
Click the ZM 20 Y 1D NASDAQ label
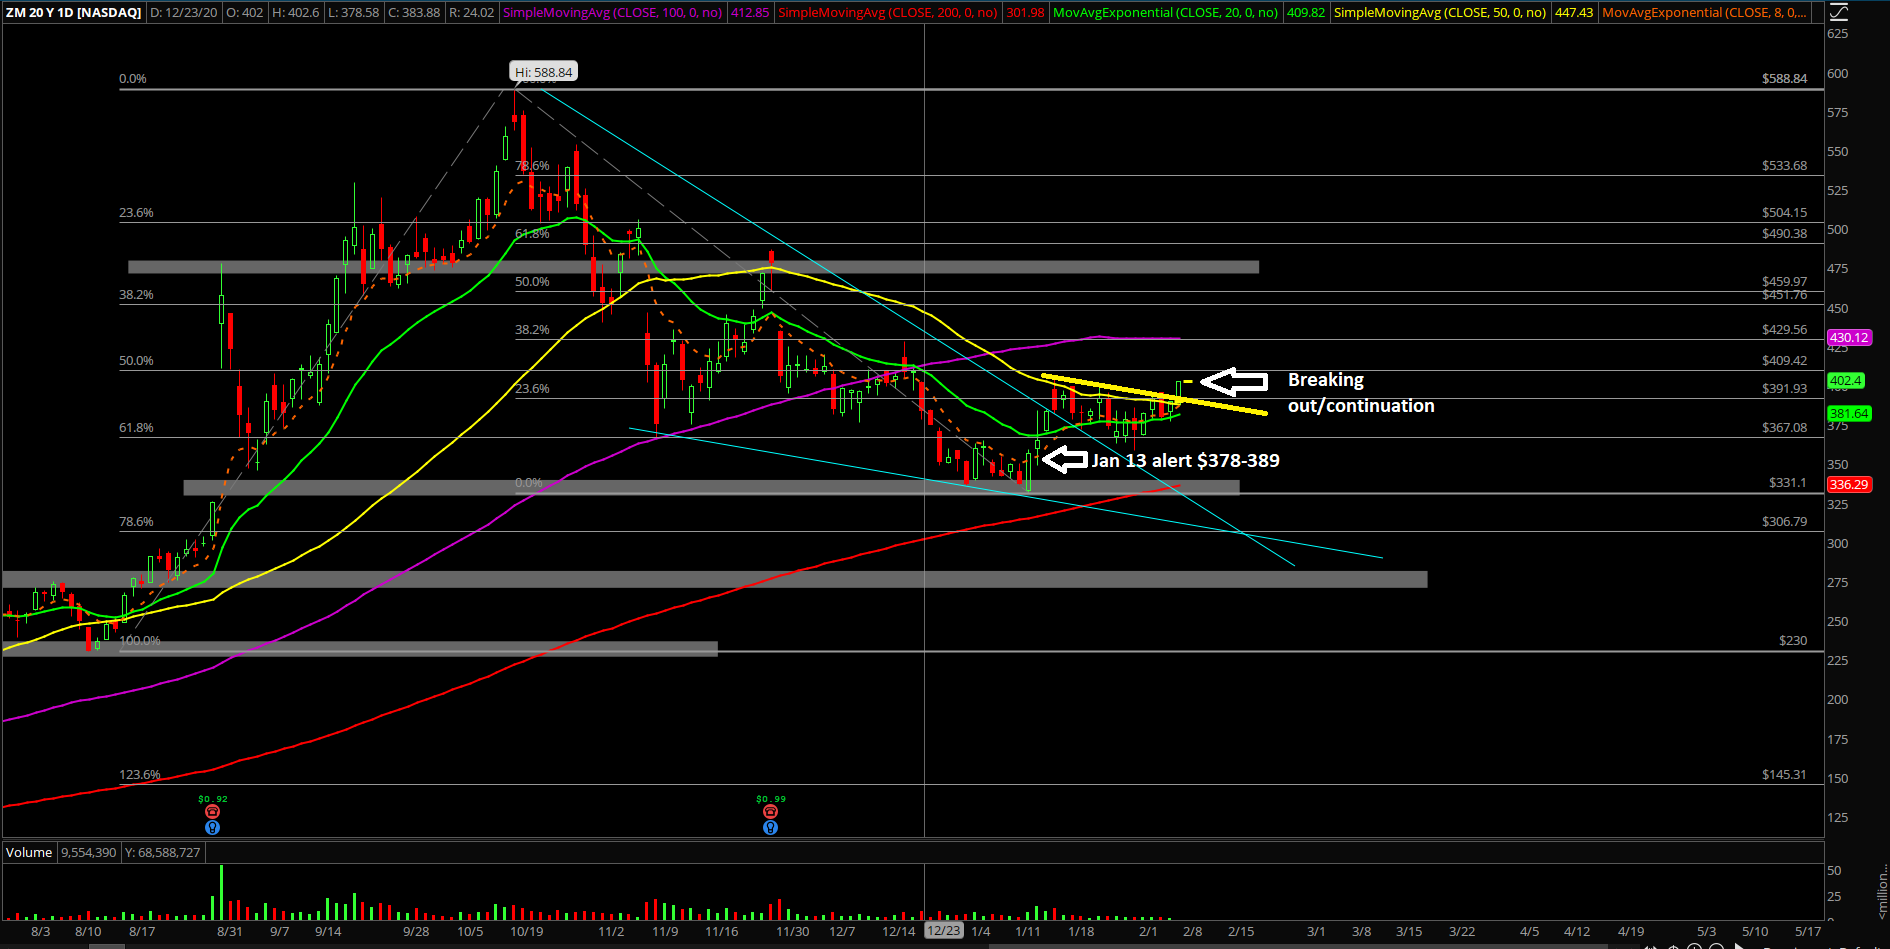coord(73,13)
